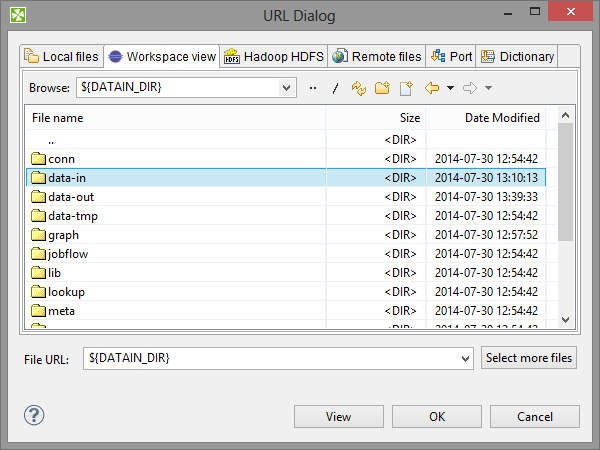Click the Cancel button

pyautogui.click(x=535, y=416)
